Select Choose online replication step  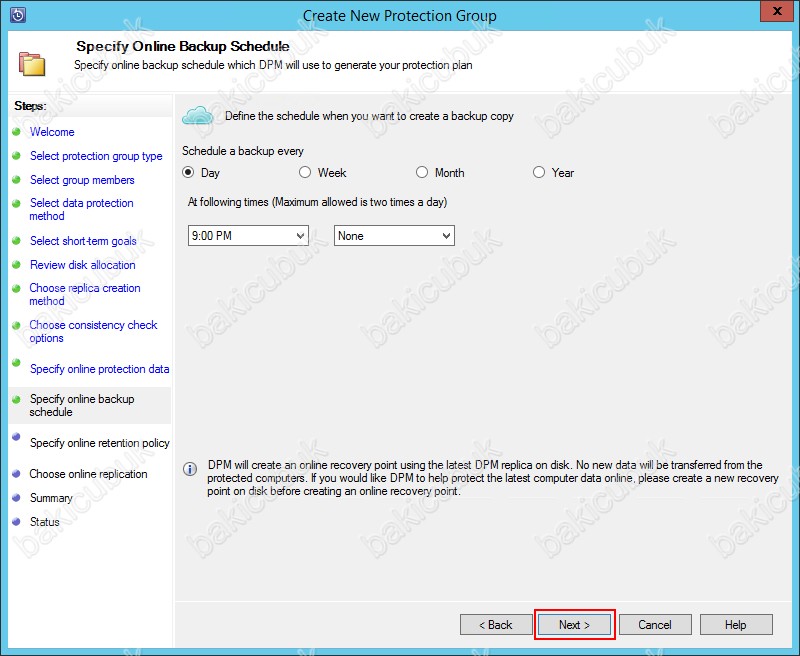pyautogui.click(x=88, y=474)
